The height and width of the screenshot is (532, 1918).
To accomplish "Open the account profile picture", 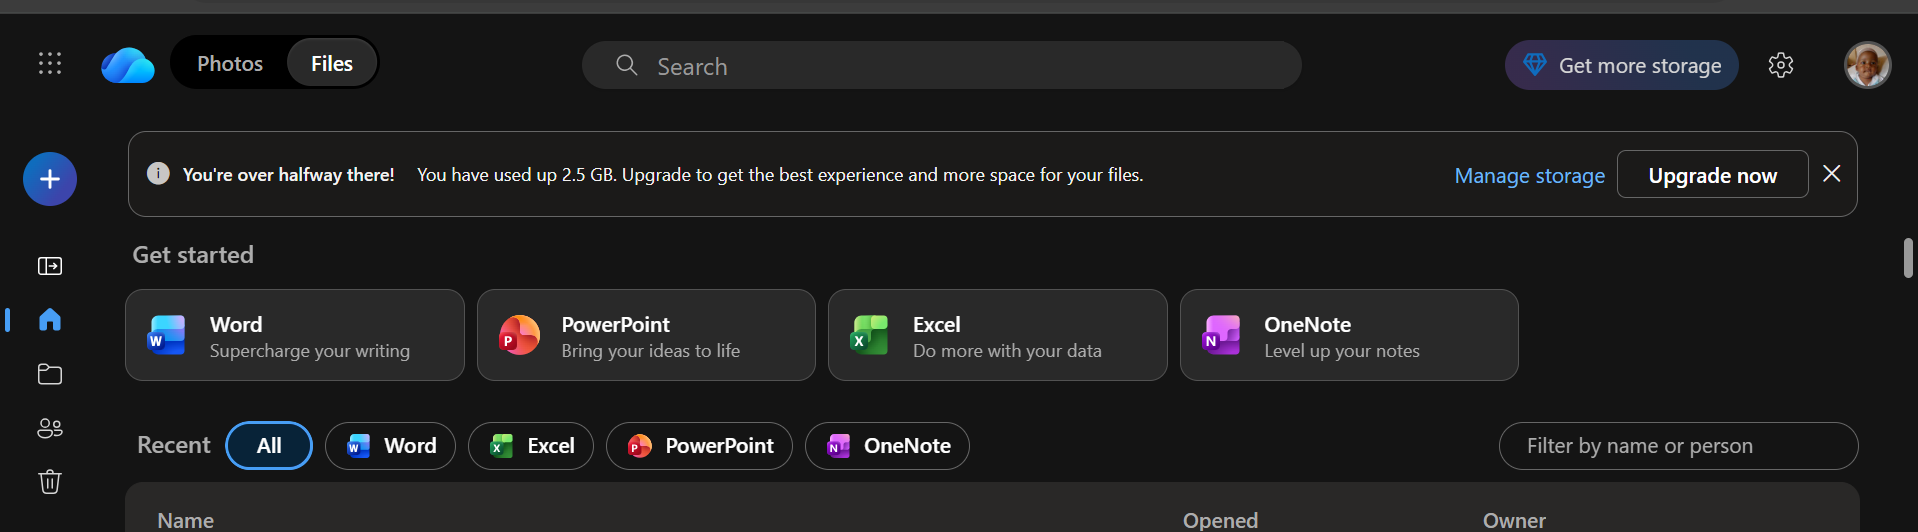I will tap(1868, 65).
